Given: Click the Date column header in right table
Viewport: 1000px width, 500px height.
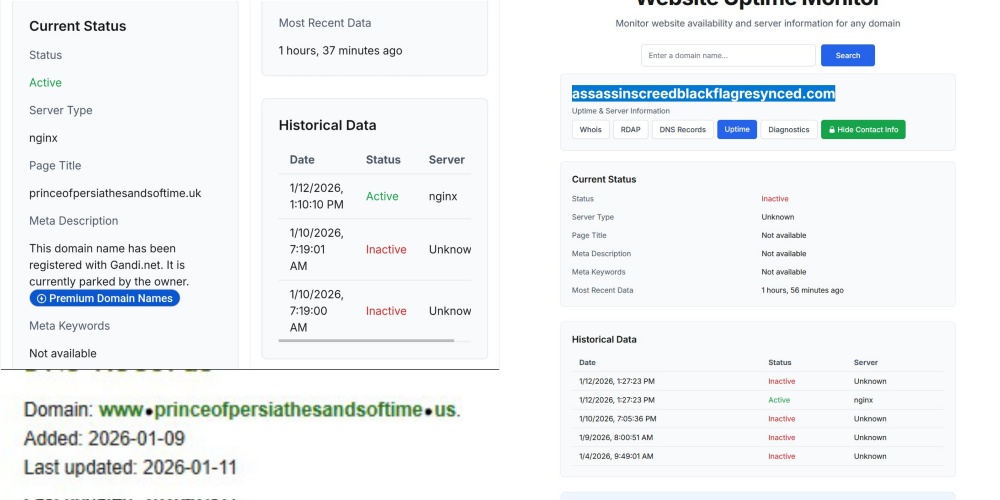Looking at the screenshot, I should [x=587, y=363].
